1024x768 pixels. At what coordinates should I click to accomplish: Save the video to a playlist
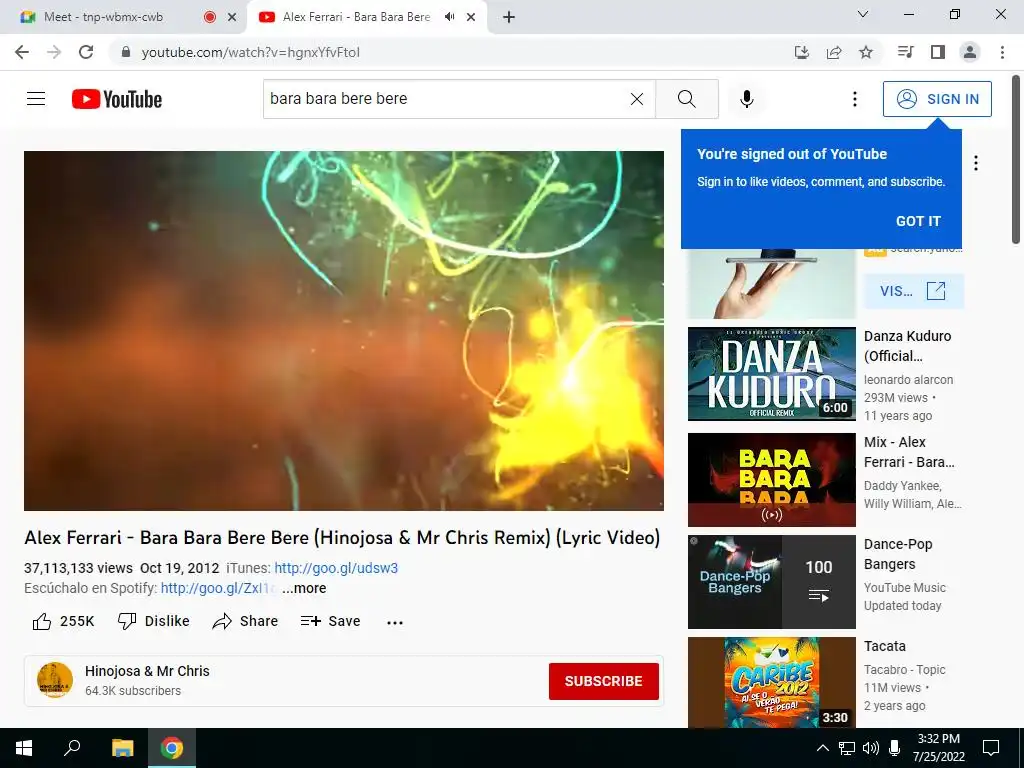[x=330, y=621]
